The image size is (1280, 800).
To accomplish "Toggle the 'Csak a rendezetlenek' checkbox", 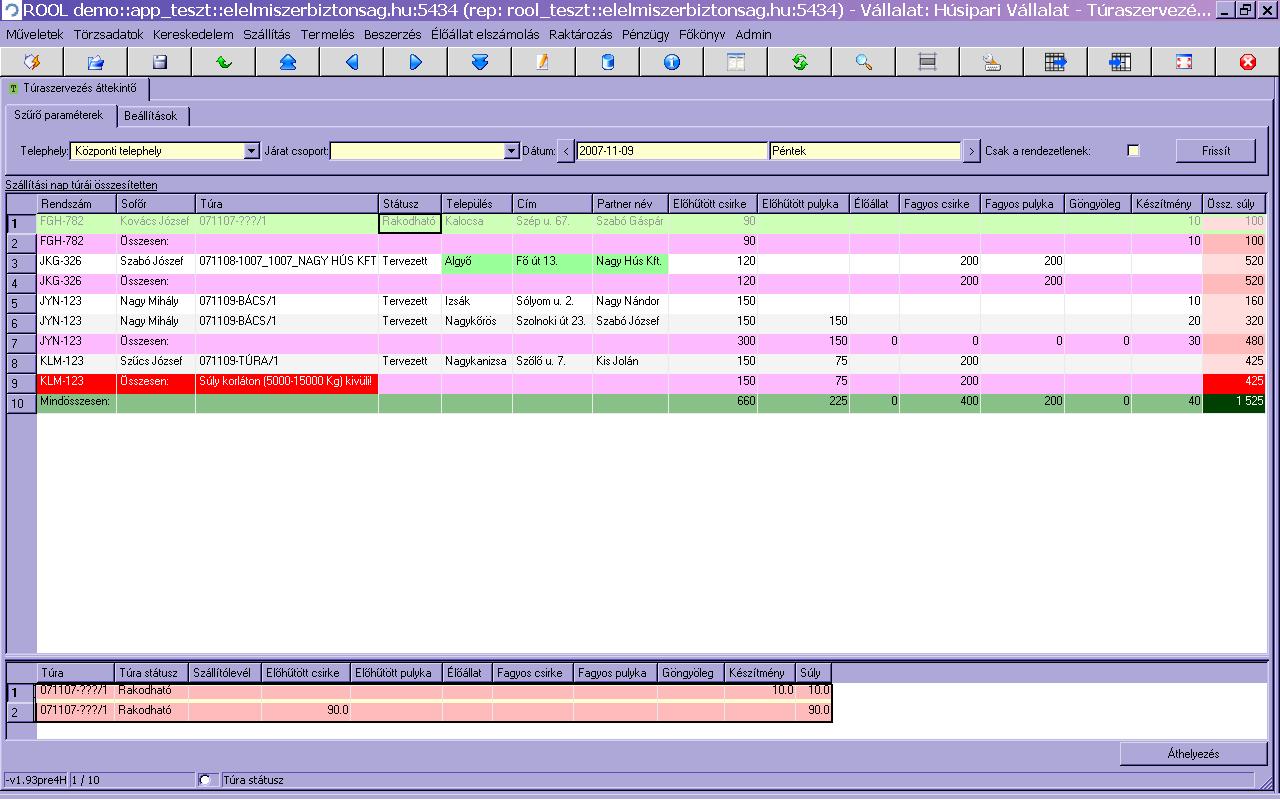I will pyautogui.click(x=1133, y=151).
